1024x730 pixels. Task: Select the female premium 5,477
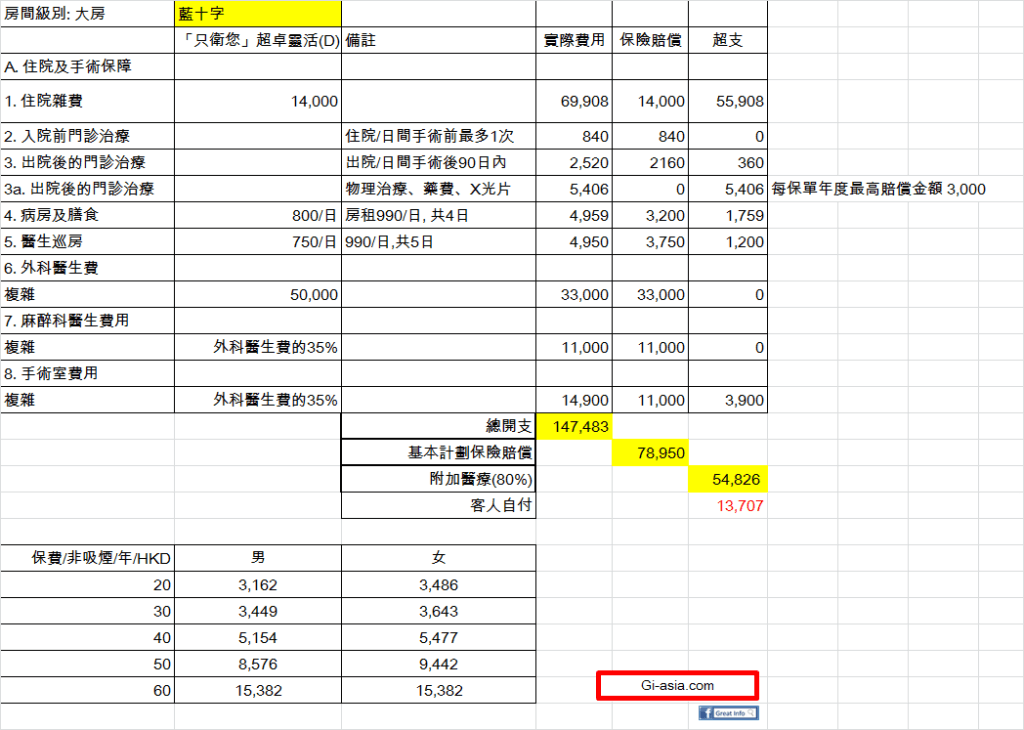pos(438,638)
